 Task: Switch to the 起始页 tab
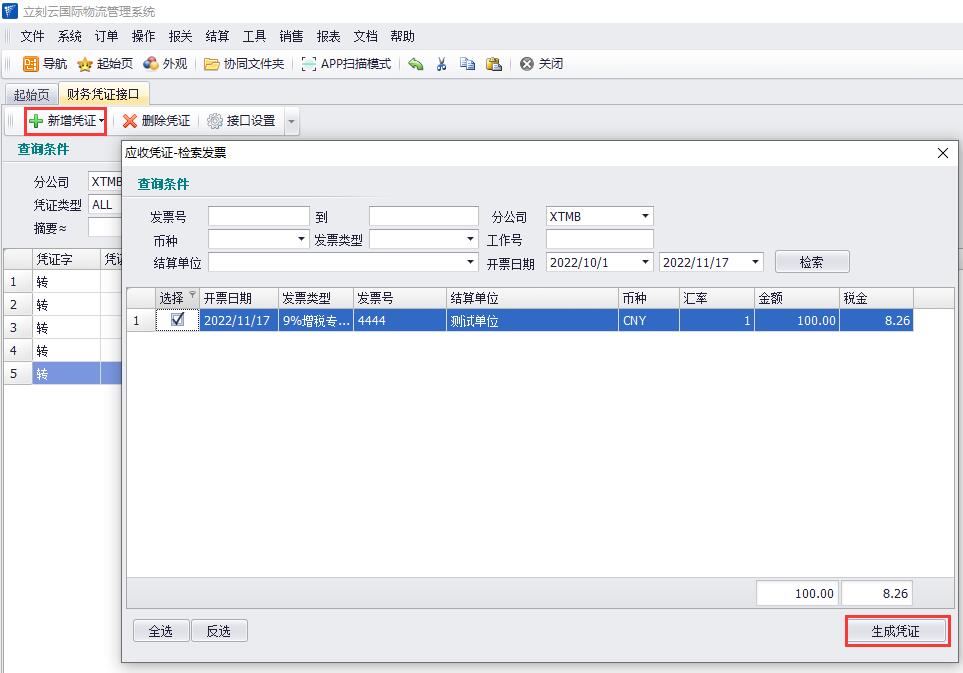(x=31, y=95)
